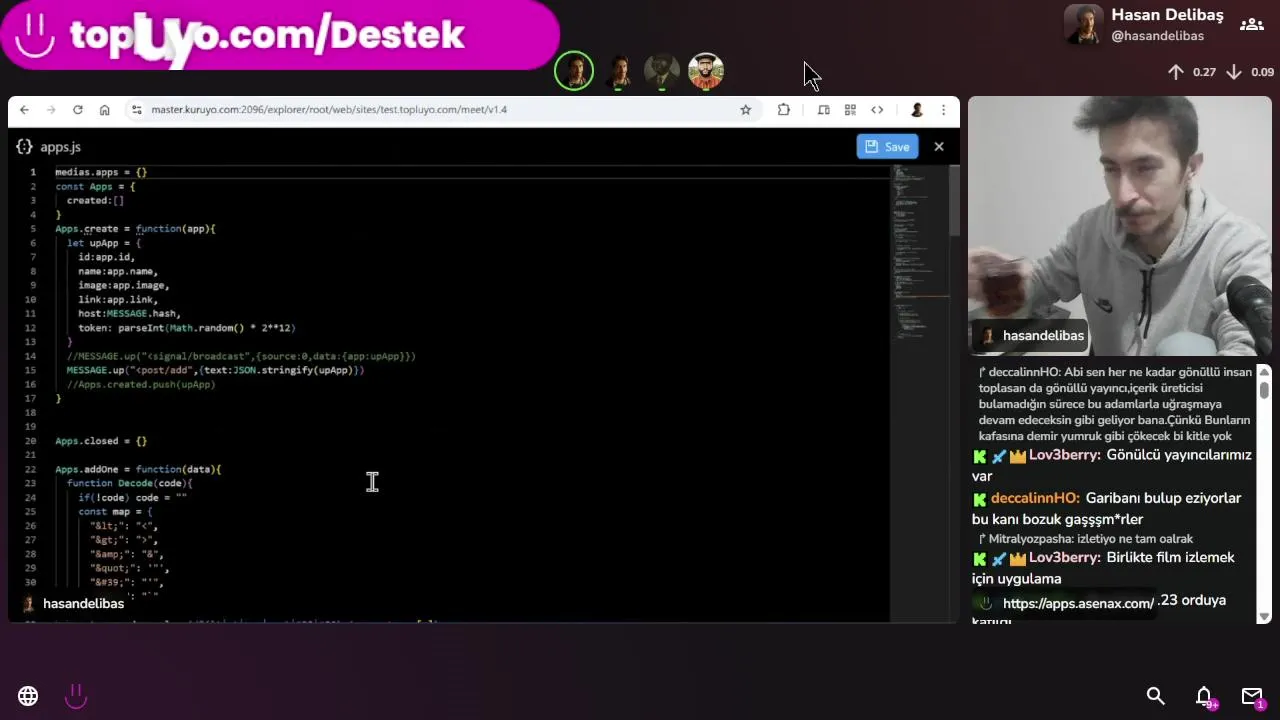This screenshot has height=720, width=1280.
Task: Click the apps.js file name label
Action: [60, 147]
